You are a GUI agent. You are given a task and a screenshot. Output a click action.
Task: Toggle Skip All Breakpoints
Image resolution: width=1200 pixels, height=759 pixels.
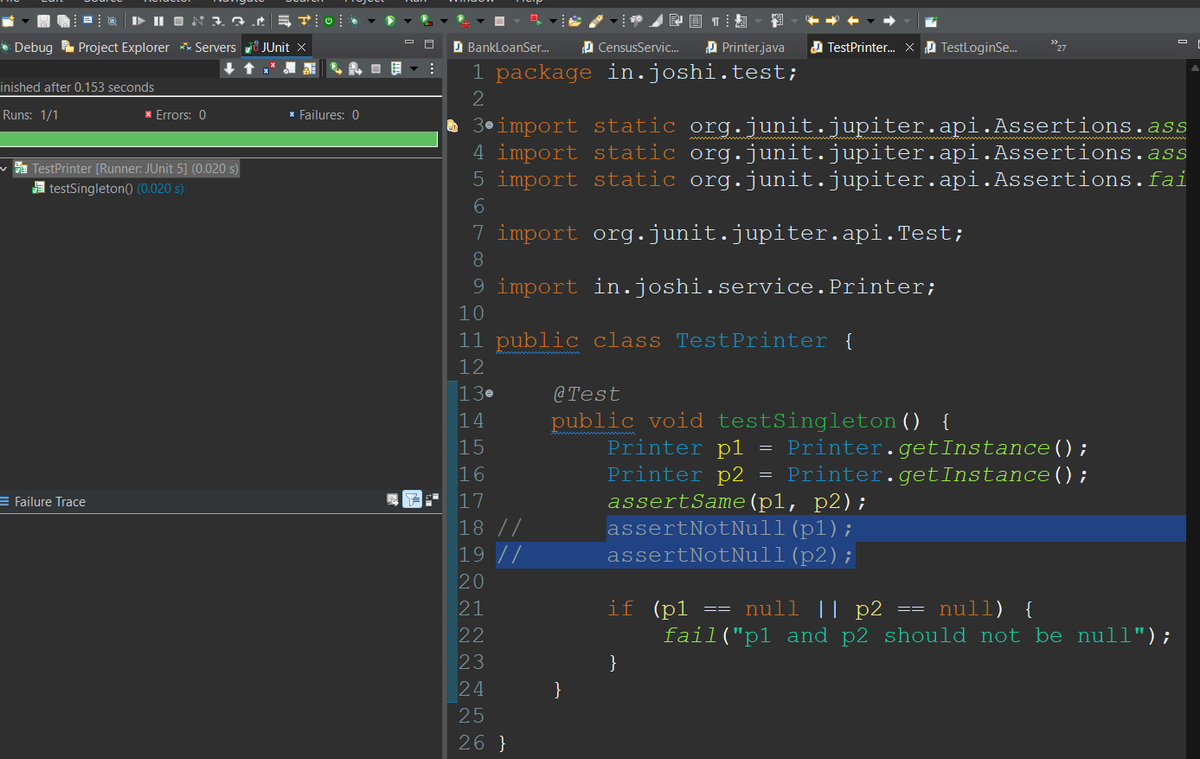point(113,20)
